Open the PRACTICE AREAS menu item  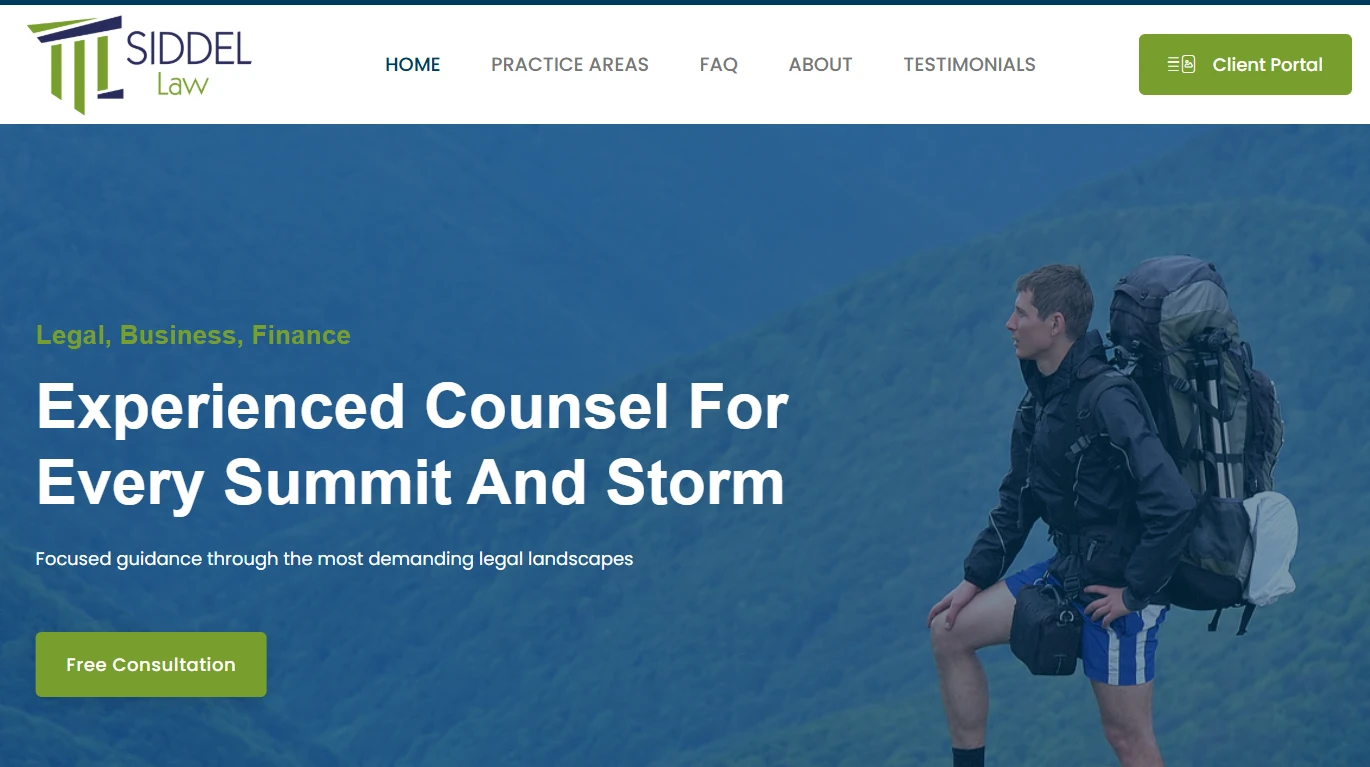coord(570,65)
